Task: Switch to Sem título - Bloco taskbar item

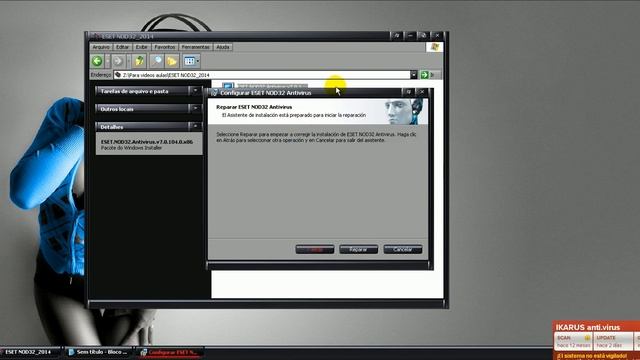Action: [98, 352]
